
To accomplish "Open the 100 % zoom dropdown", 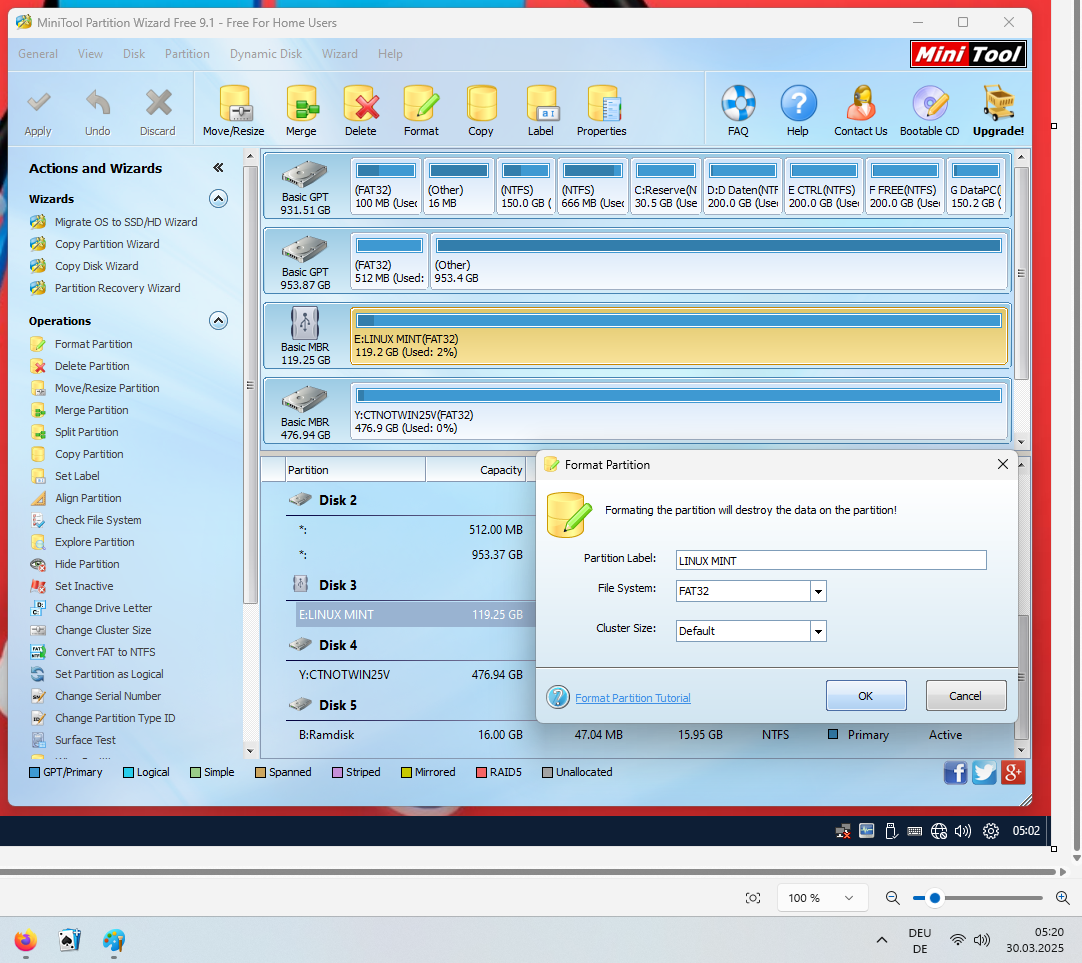I will click(821, 897).
